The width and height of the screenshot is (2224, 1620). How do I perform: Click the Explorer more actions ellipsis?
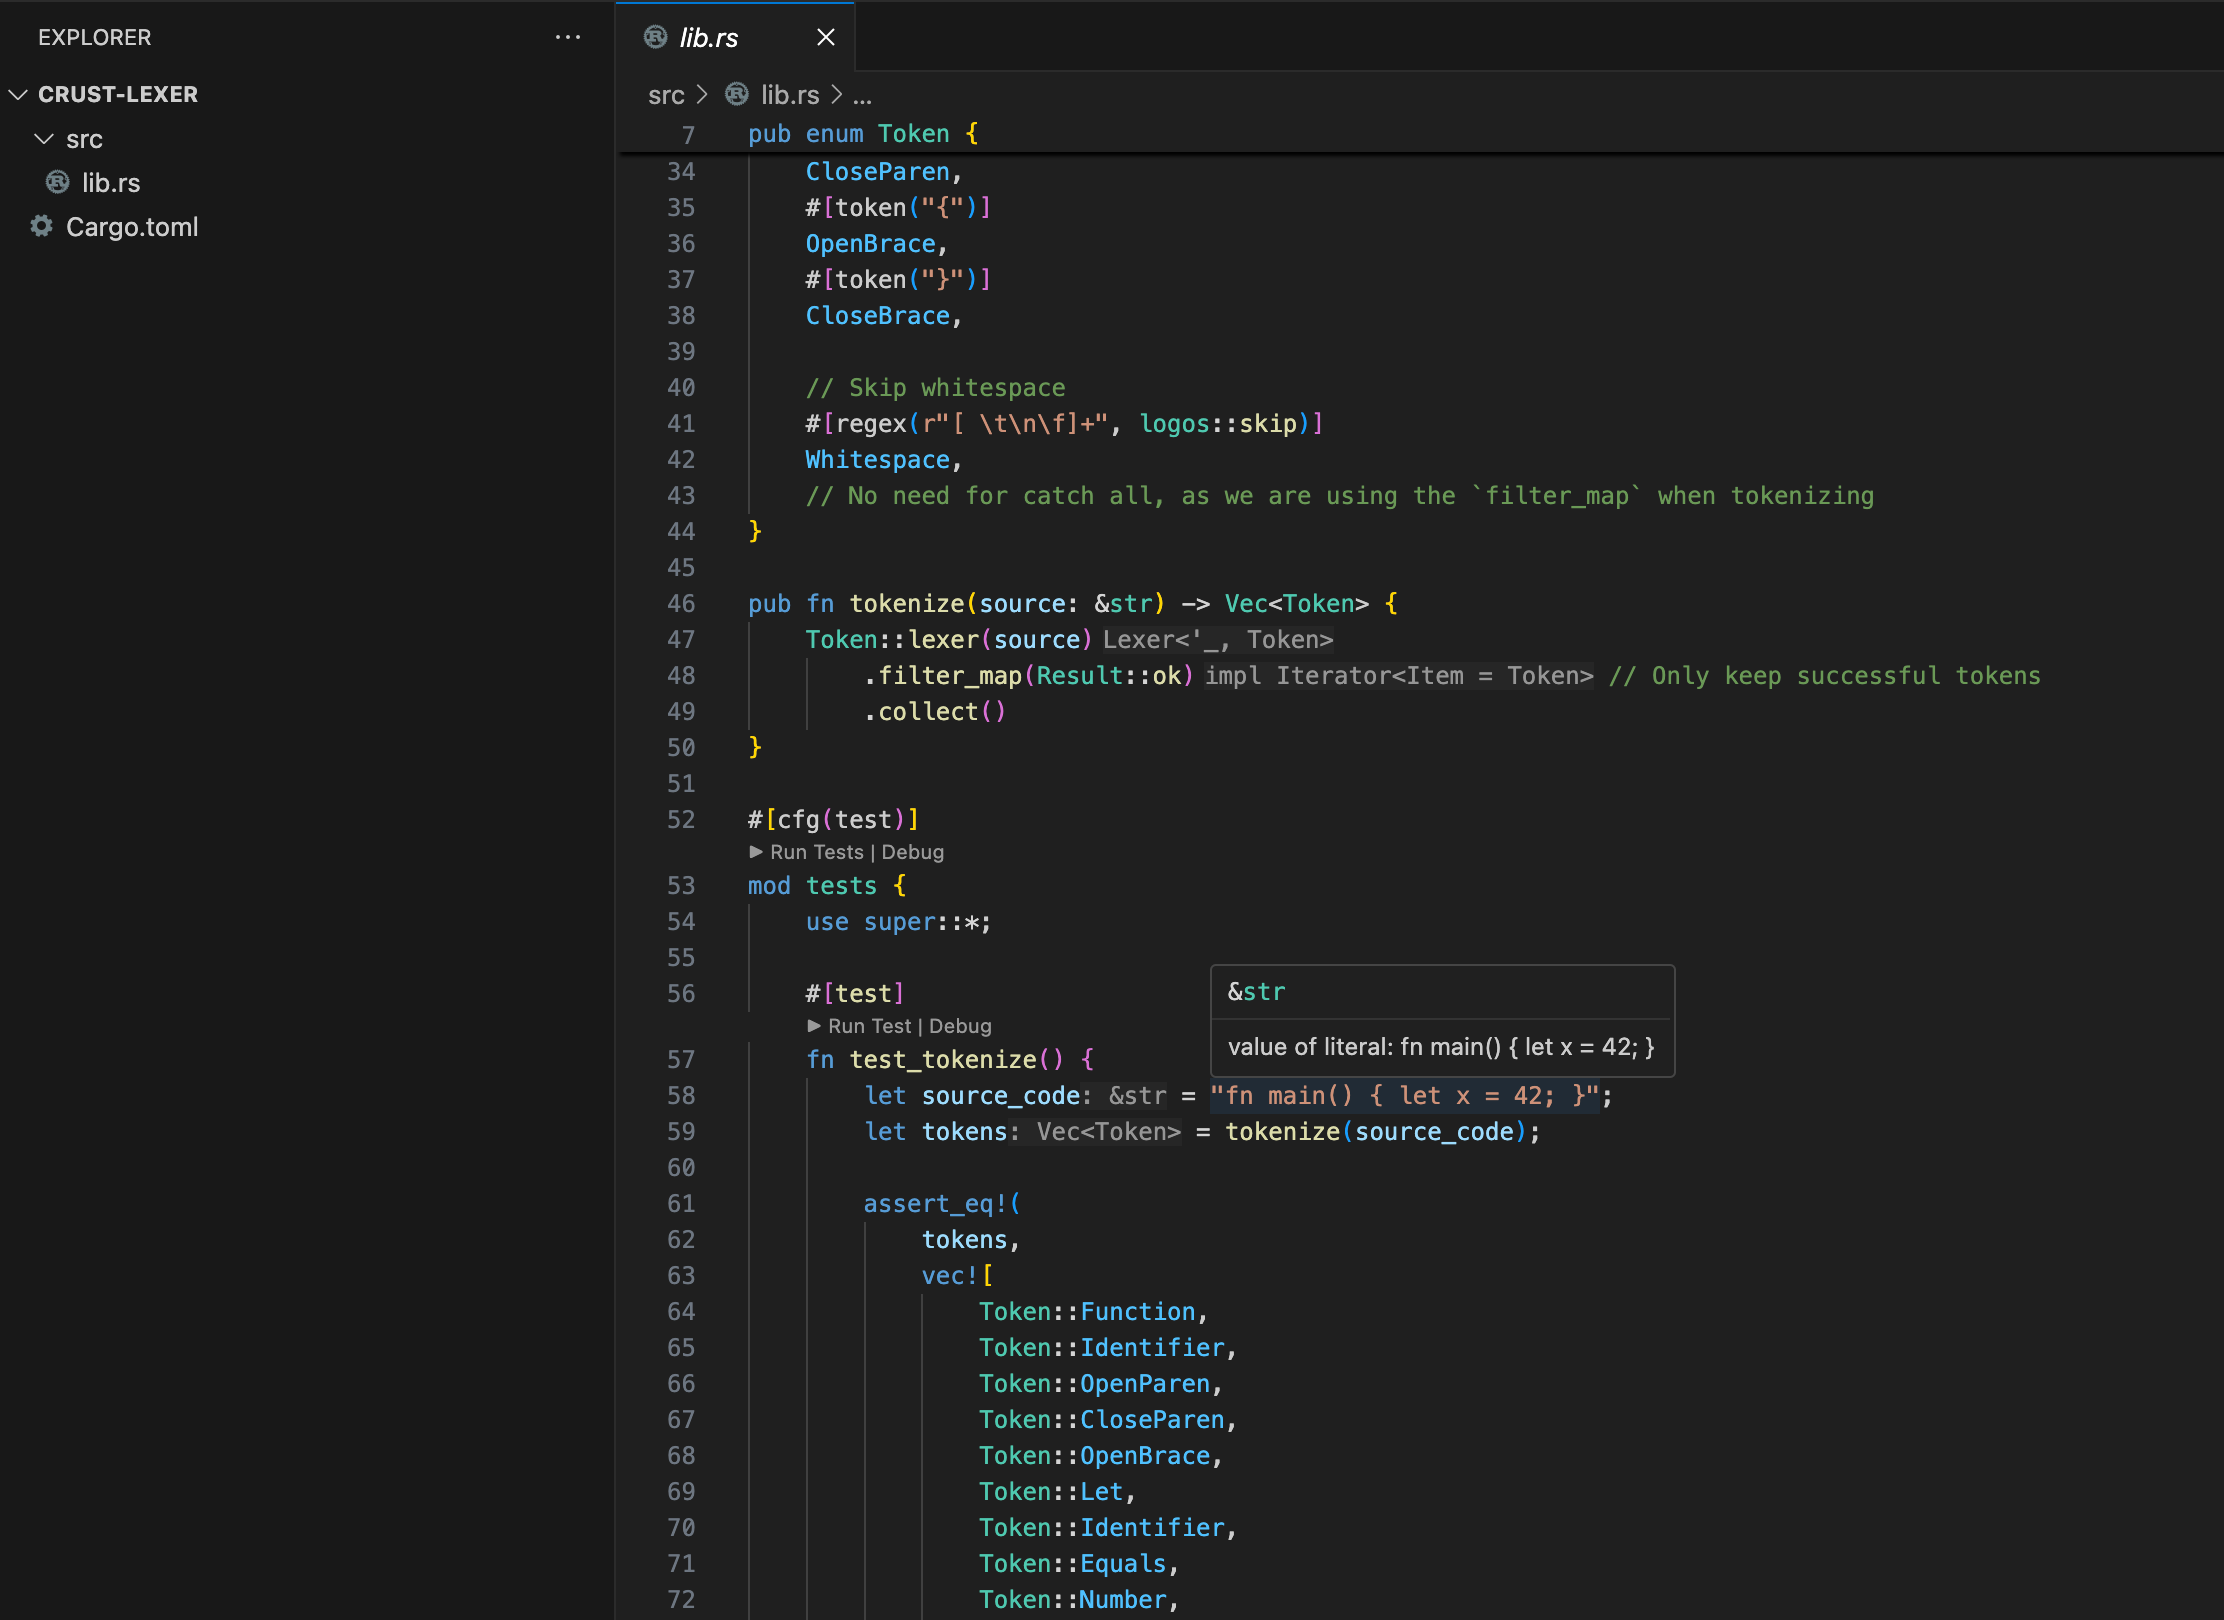pyautogui.click(x=567, y=37)
